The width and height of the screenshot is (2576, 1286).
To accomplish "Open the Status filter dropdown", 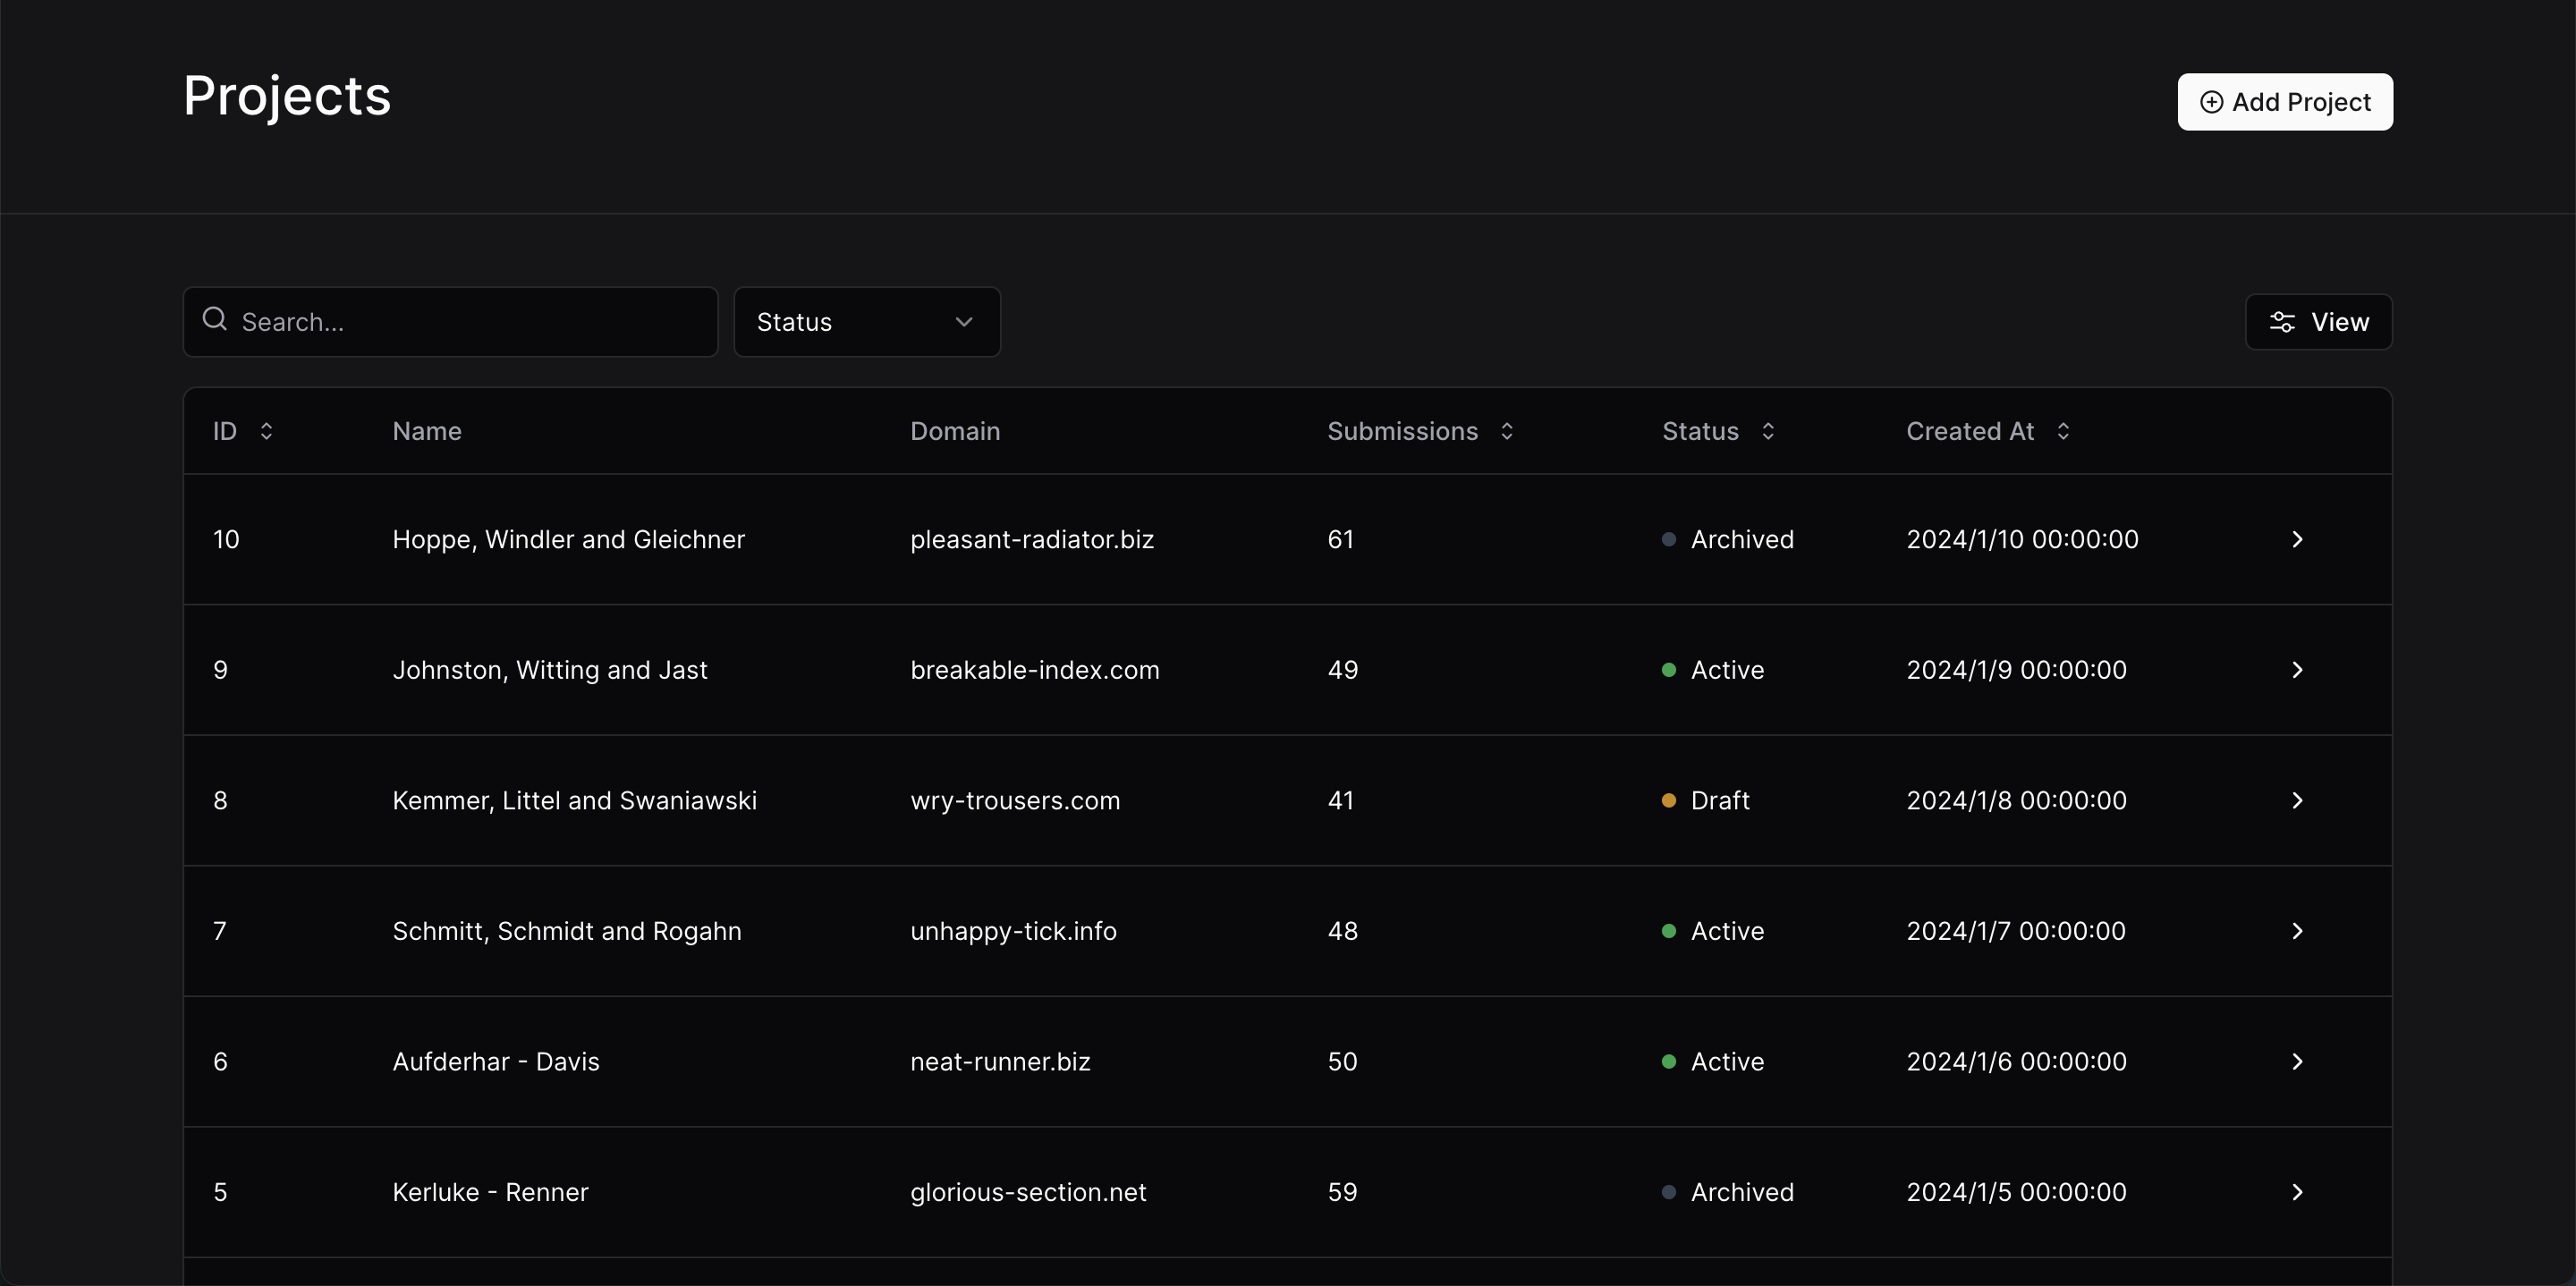I will click(x=867, y=322).
